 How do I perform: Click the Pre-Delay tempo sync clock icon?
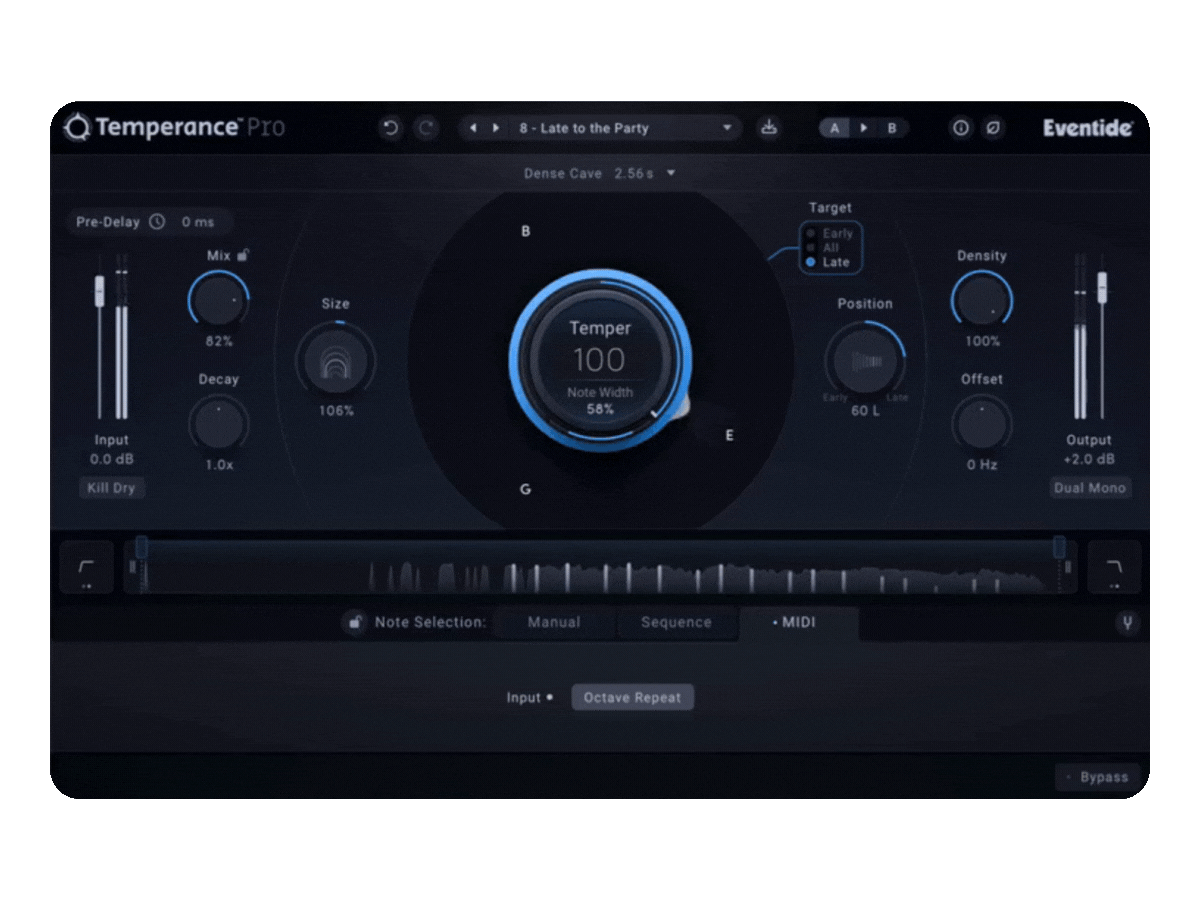[157, 222]
